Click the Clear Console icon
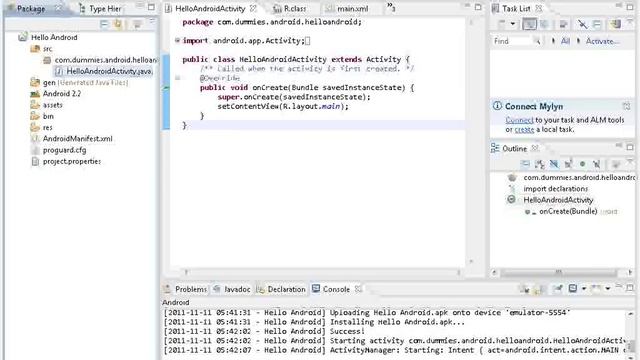The image size is (640, 360). 524,289
